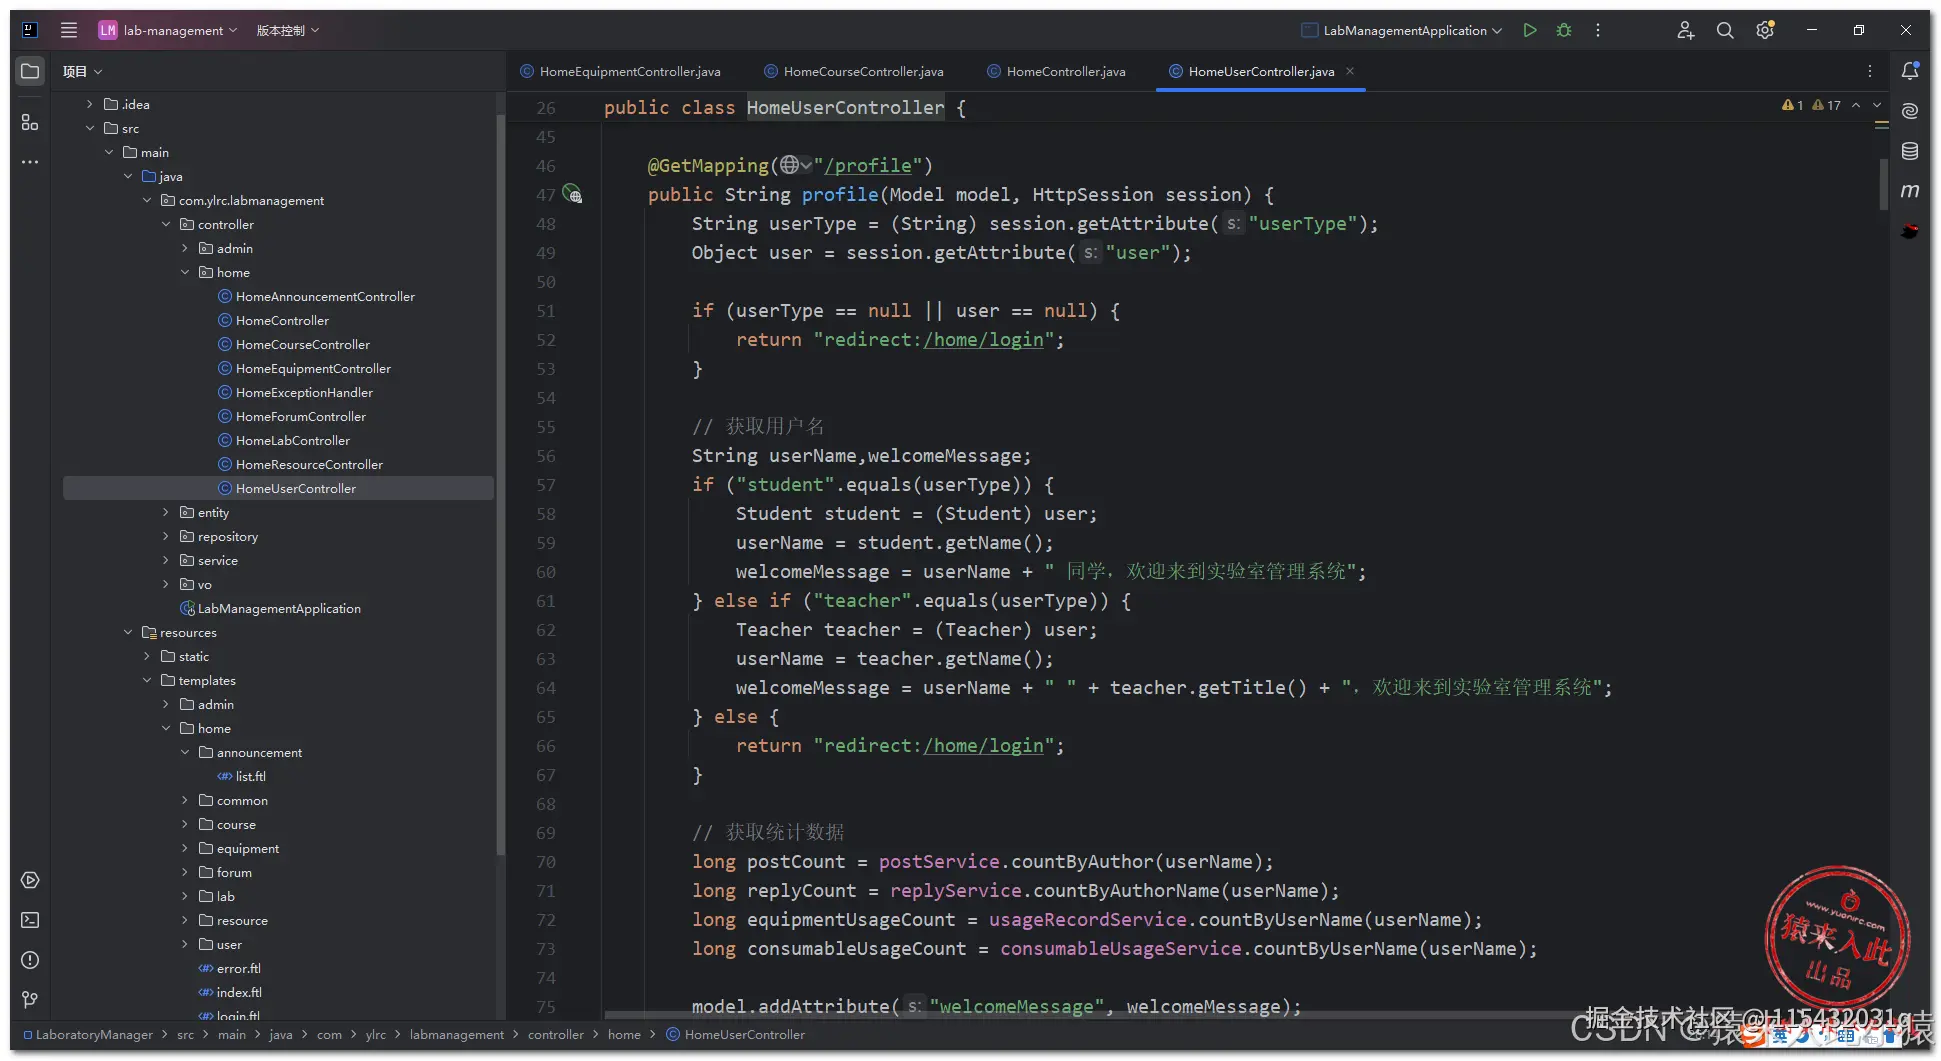Switch to HomeCourseController.java tab

854,71
